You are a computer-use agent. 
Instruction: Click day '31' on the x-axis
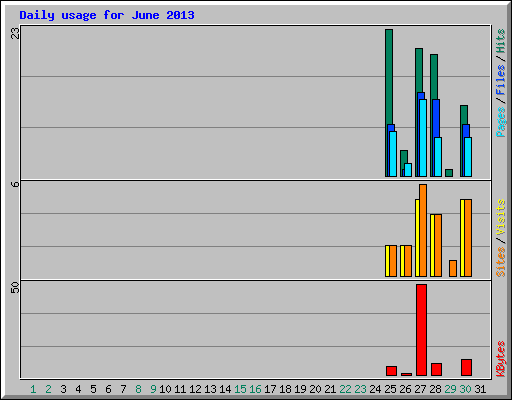pos(480,389)
